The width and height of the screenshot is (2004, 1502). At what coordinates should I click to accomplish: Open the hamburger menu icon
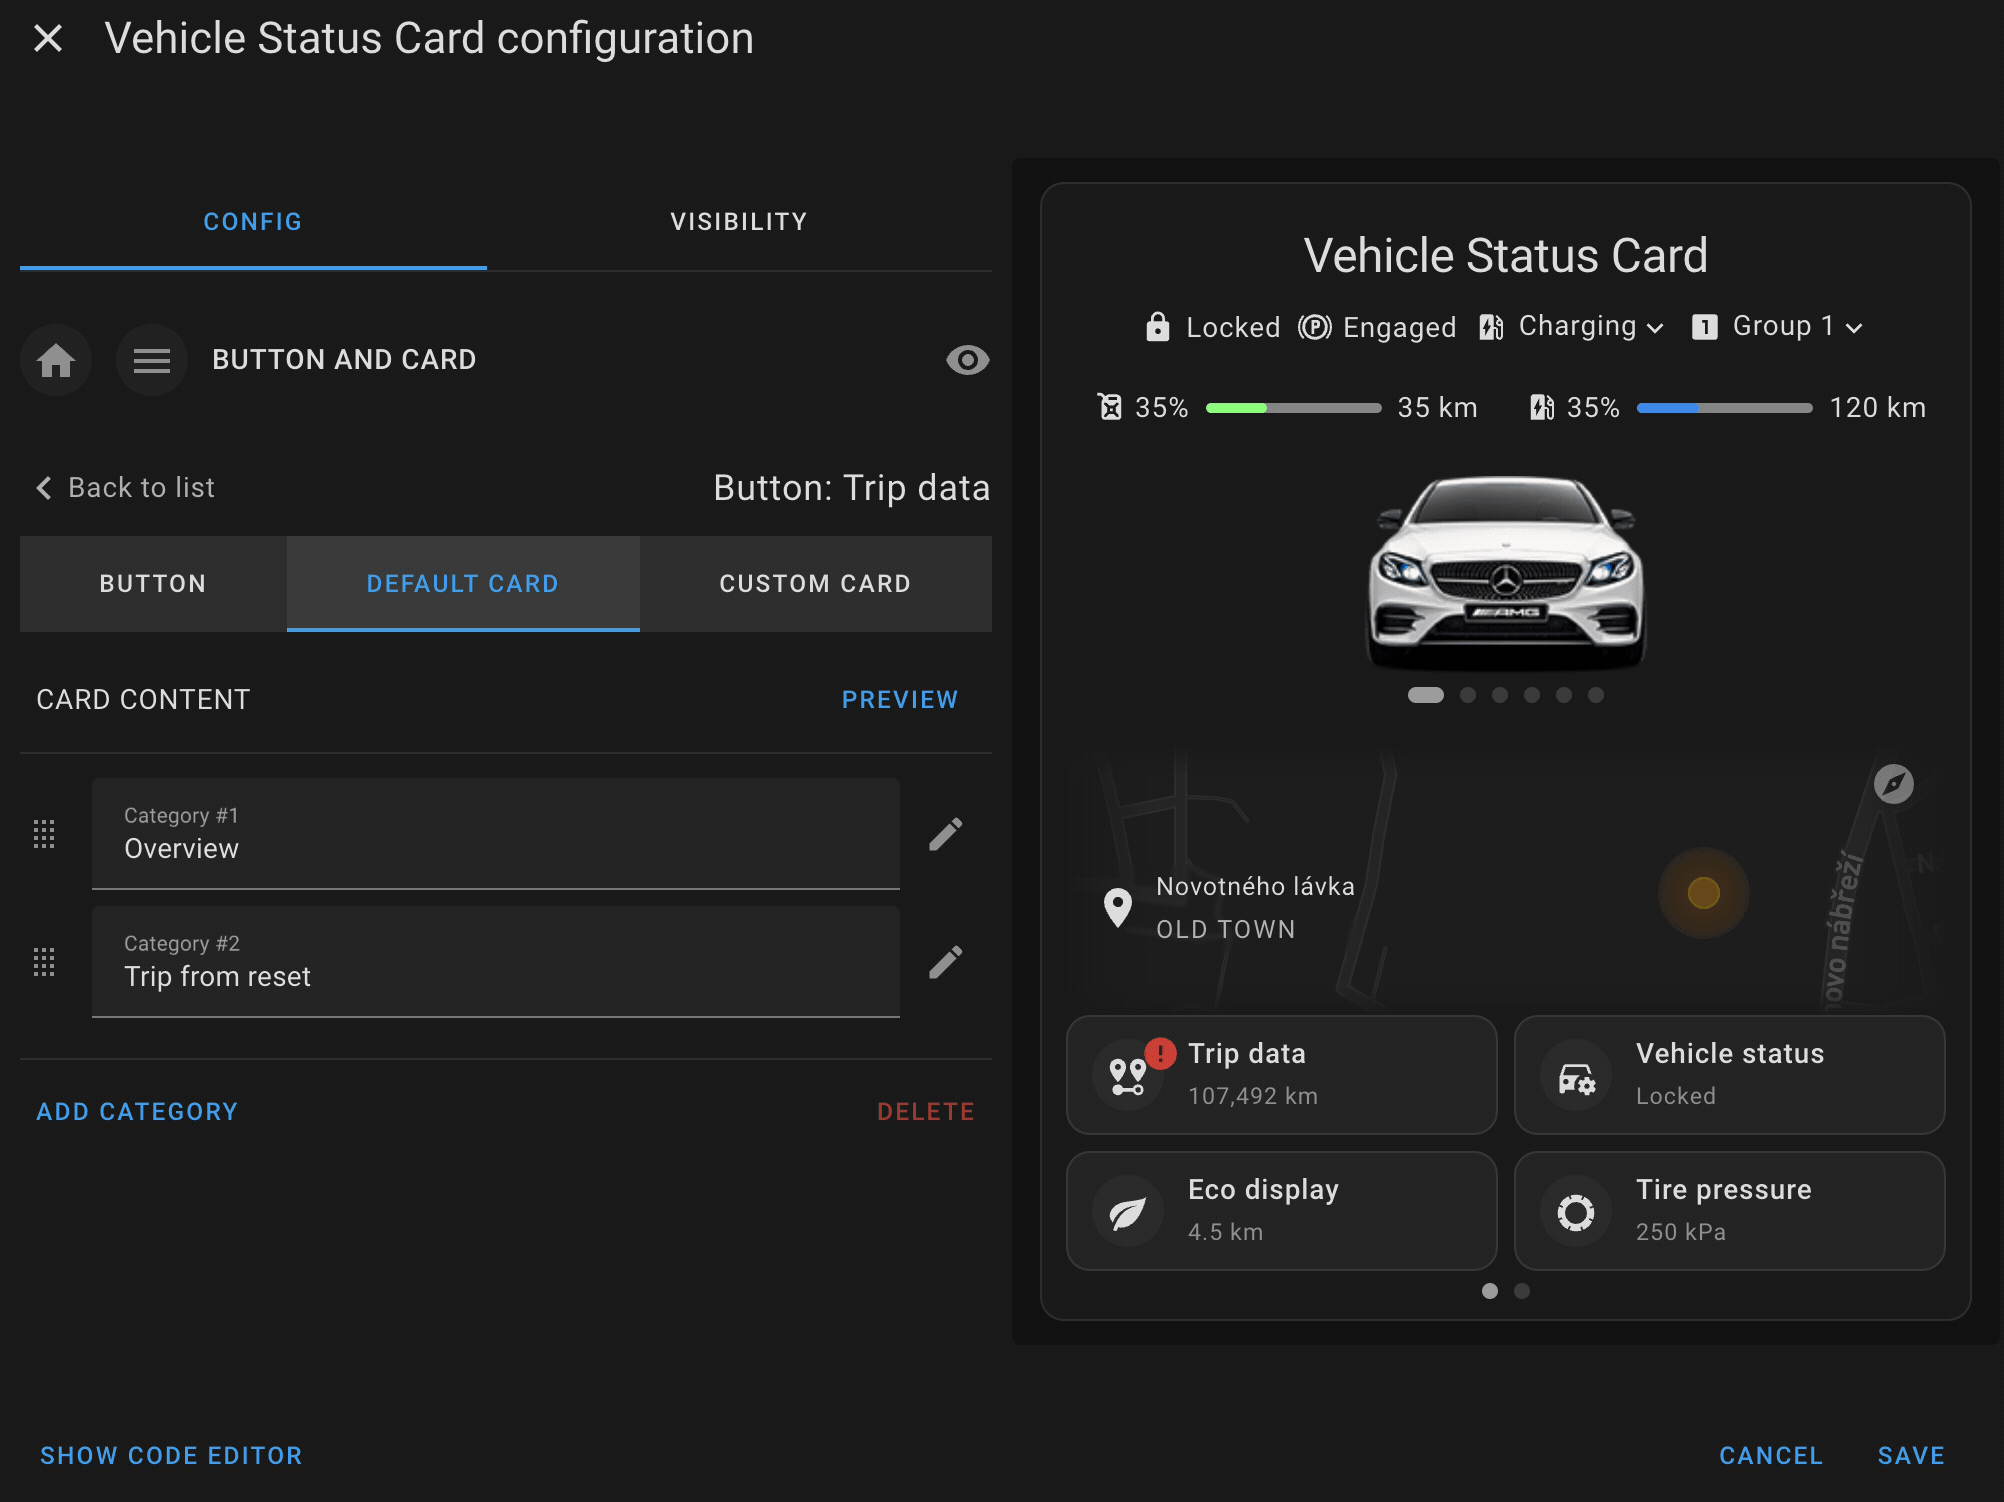[x=152, y=360]
